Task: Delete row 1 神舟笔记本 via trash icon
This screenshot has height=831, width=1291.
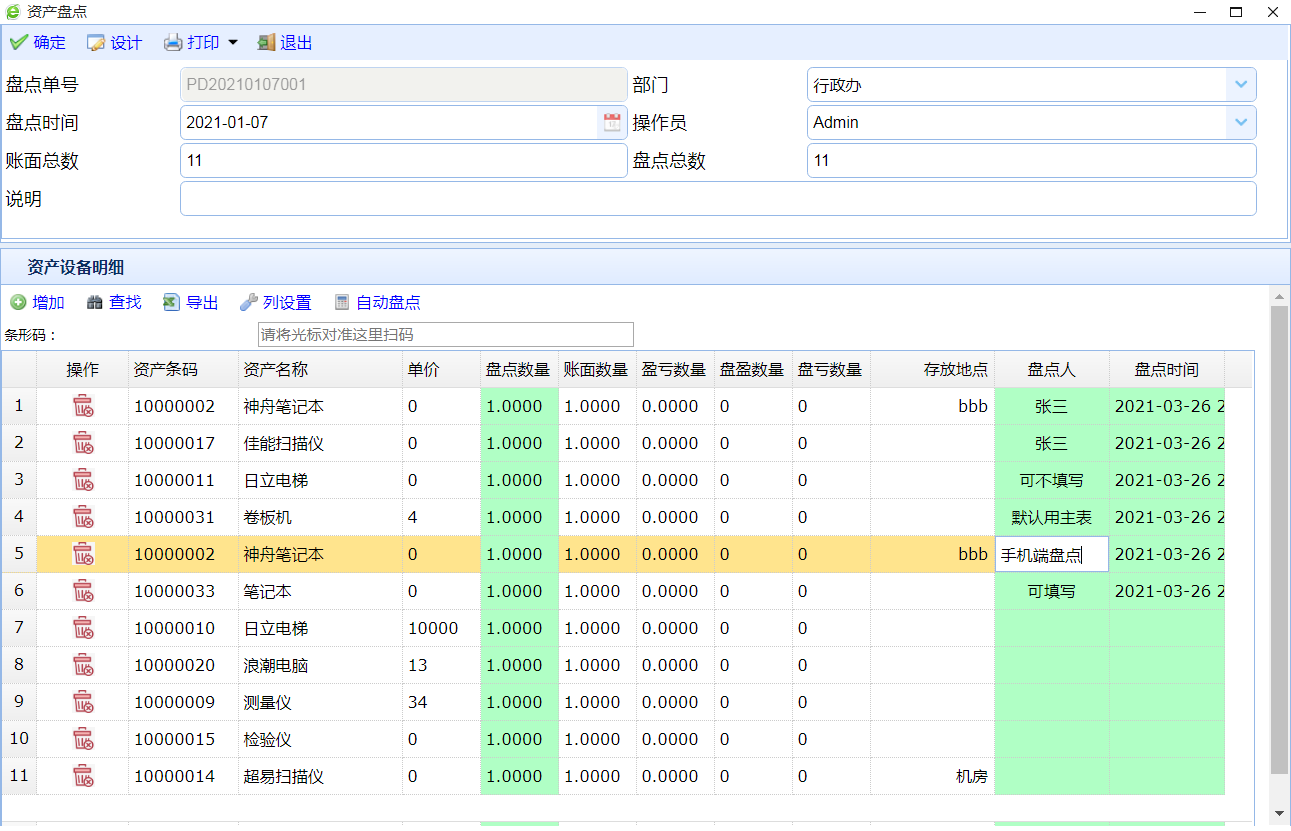Action: click(x=83, y=407)
